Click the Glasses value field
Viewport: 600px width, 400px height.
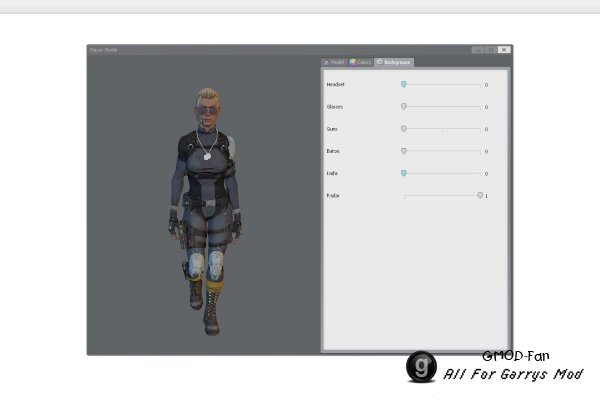(x=486, y=107)
